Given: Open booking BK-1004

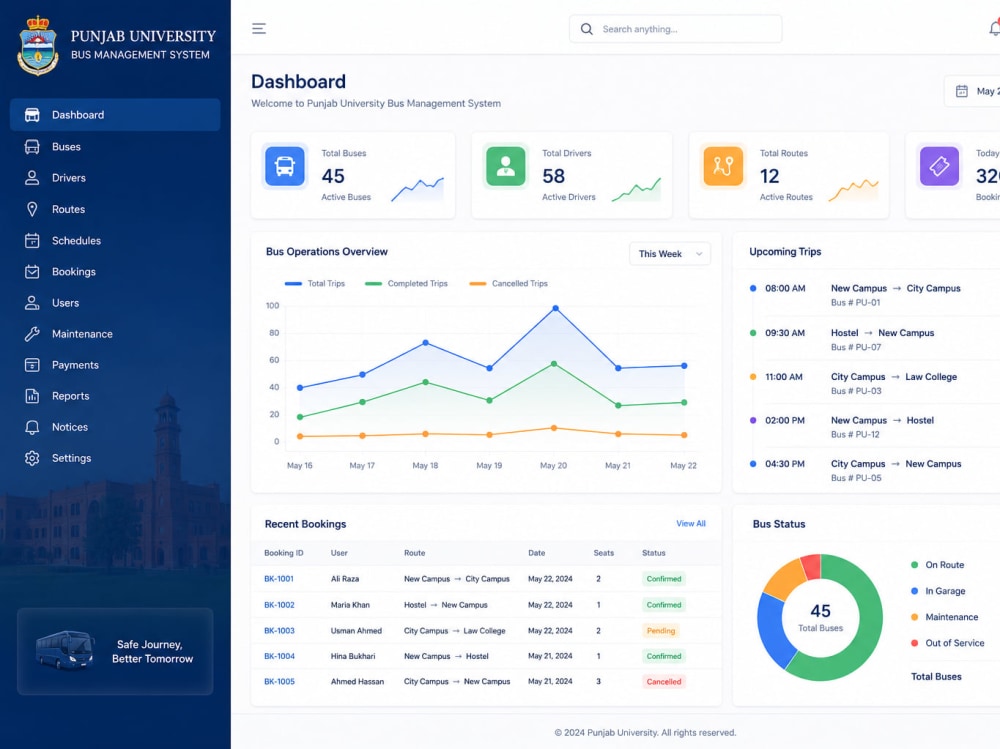Looking at the screenshot, I should 279,656.
